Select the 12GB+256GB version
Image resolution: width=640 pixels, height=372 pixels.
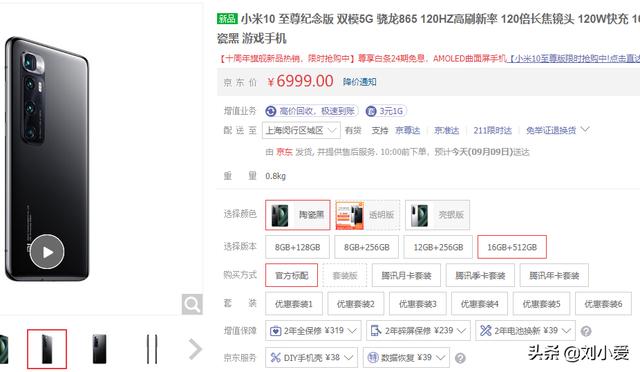(x=438, y=247)
